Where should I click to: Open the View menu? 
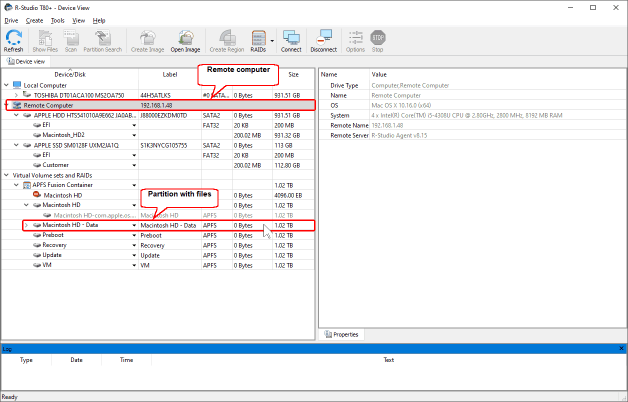[78, 20]
